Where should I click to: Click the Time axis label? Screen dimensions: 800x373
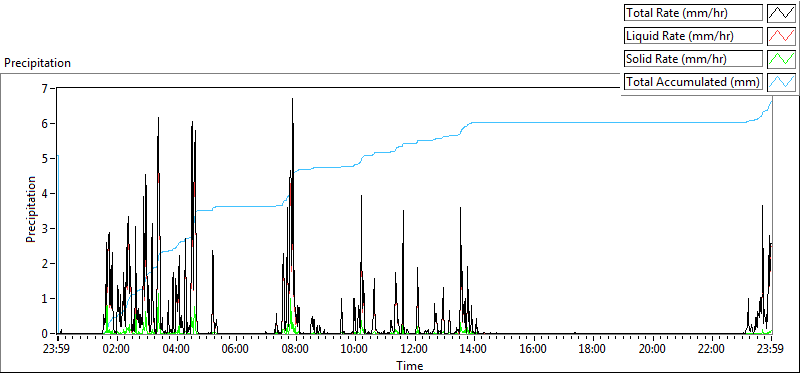(x=410, y=366)
